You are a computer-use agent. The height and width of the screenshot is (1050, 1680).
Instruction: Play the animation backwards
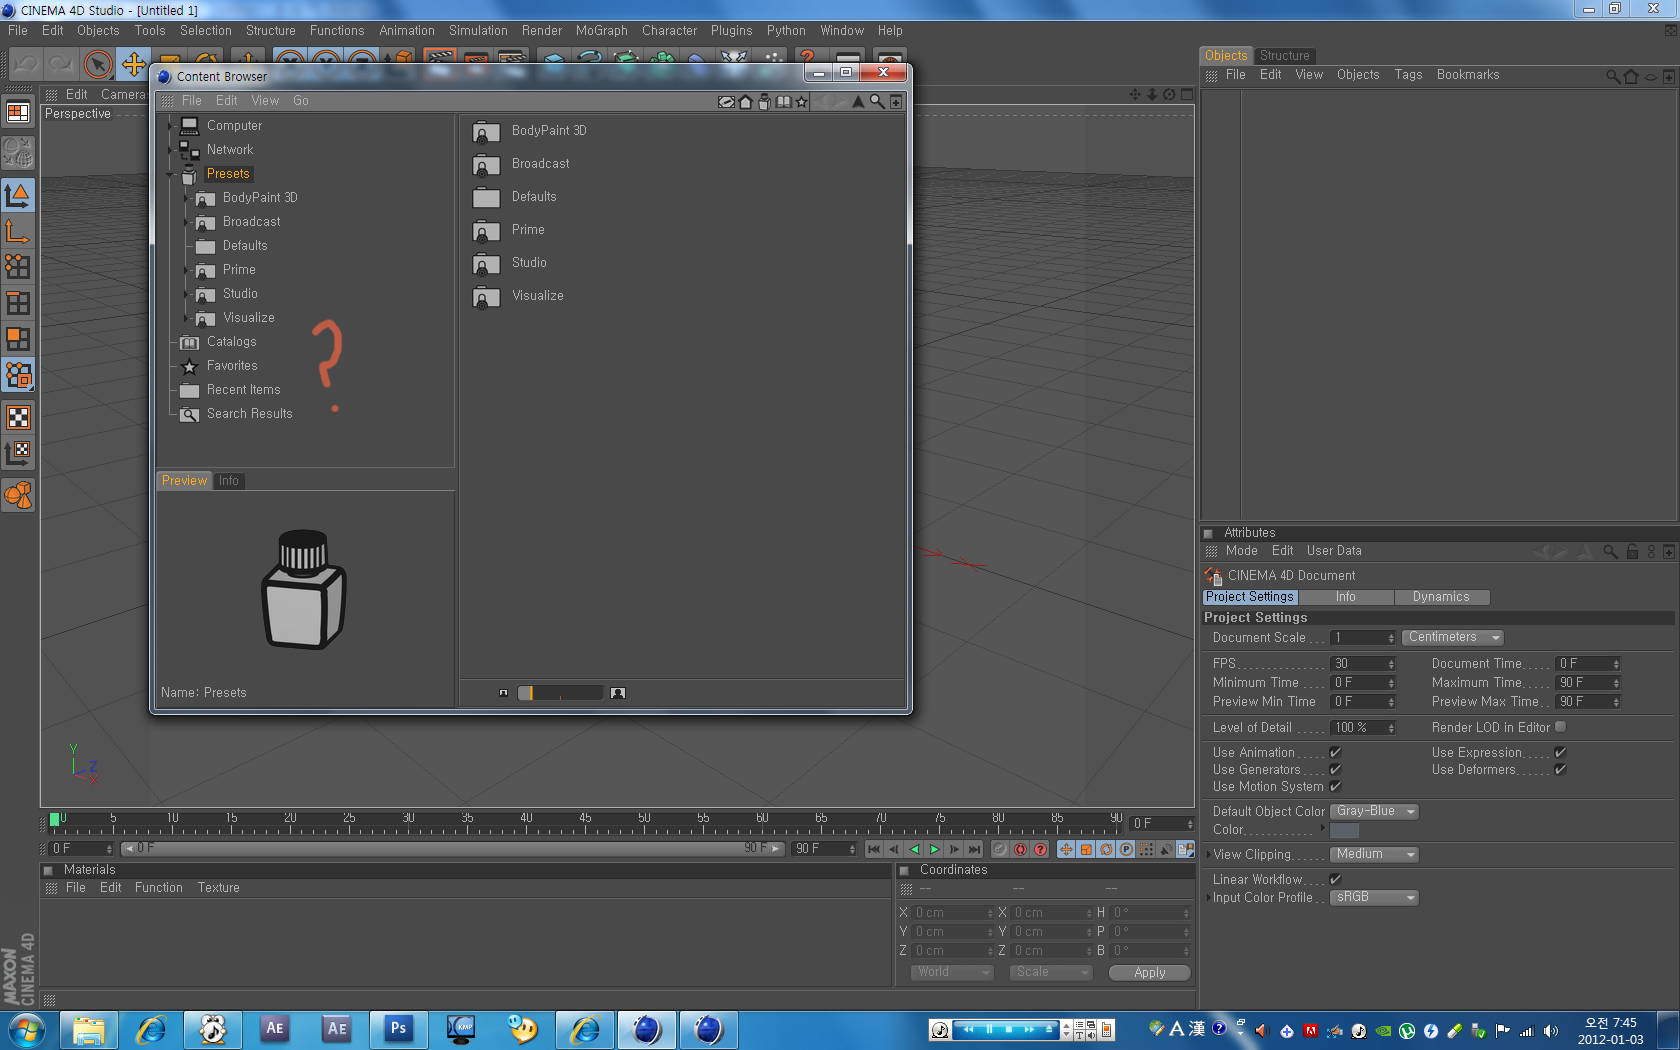(914, 849)
